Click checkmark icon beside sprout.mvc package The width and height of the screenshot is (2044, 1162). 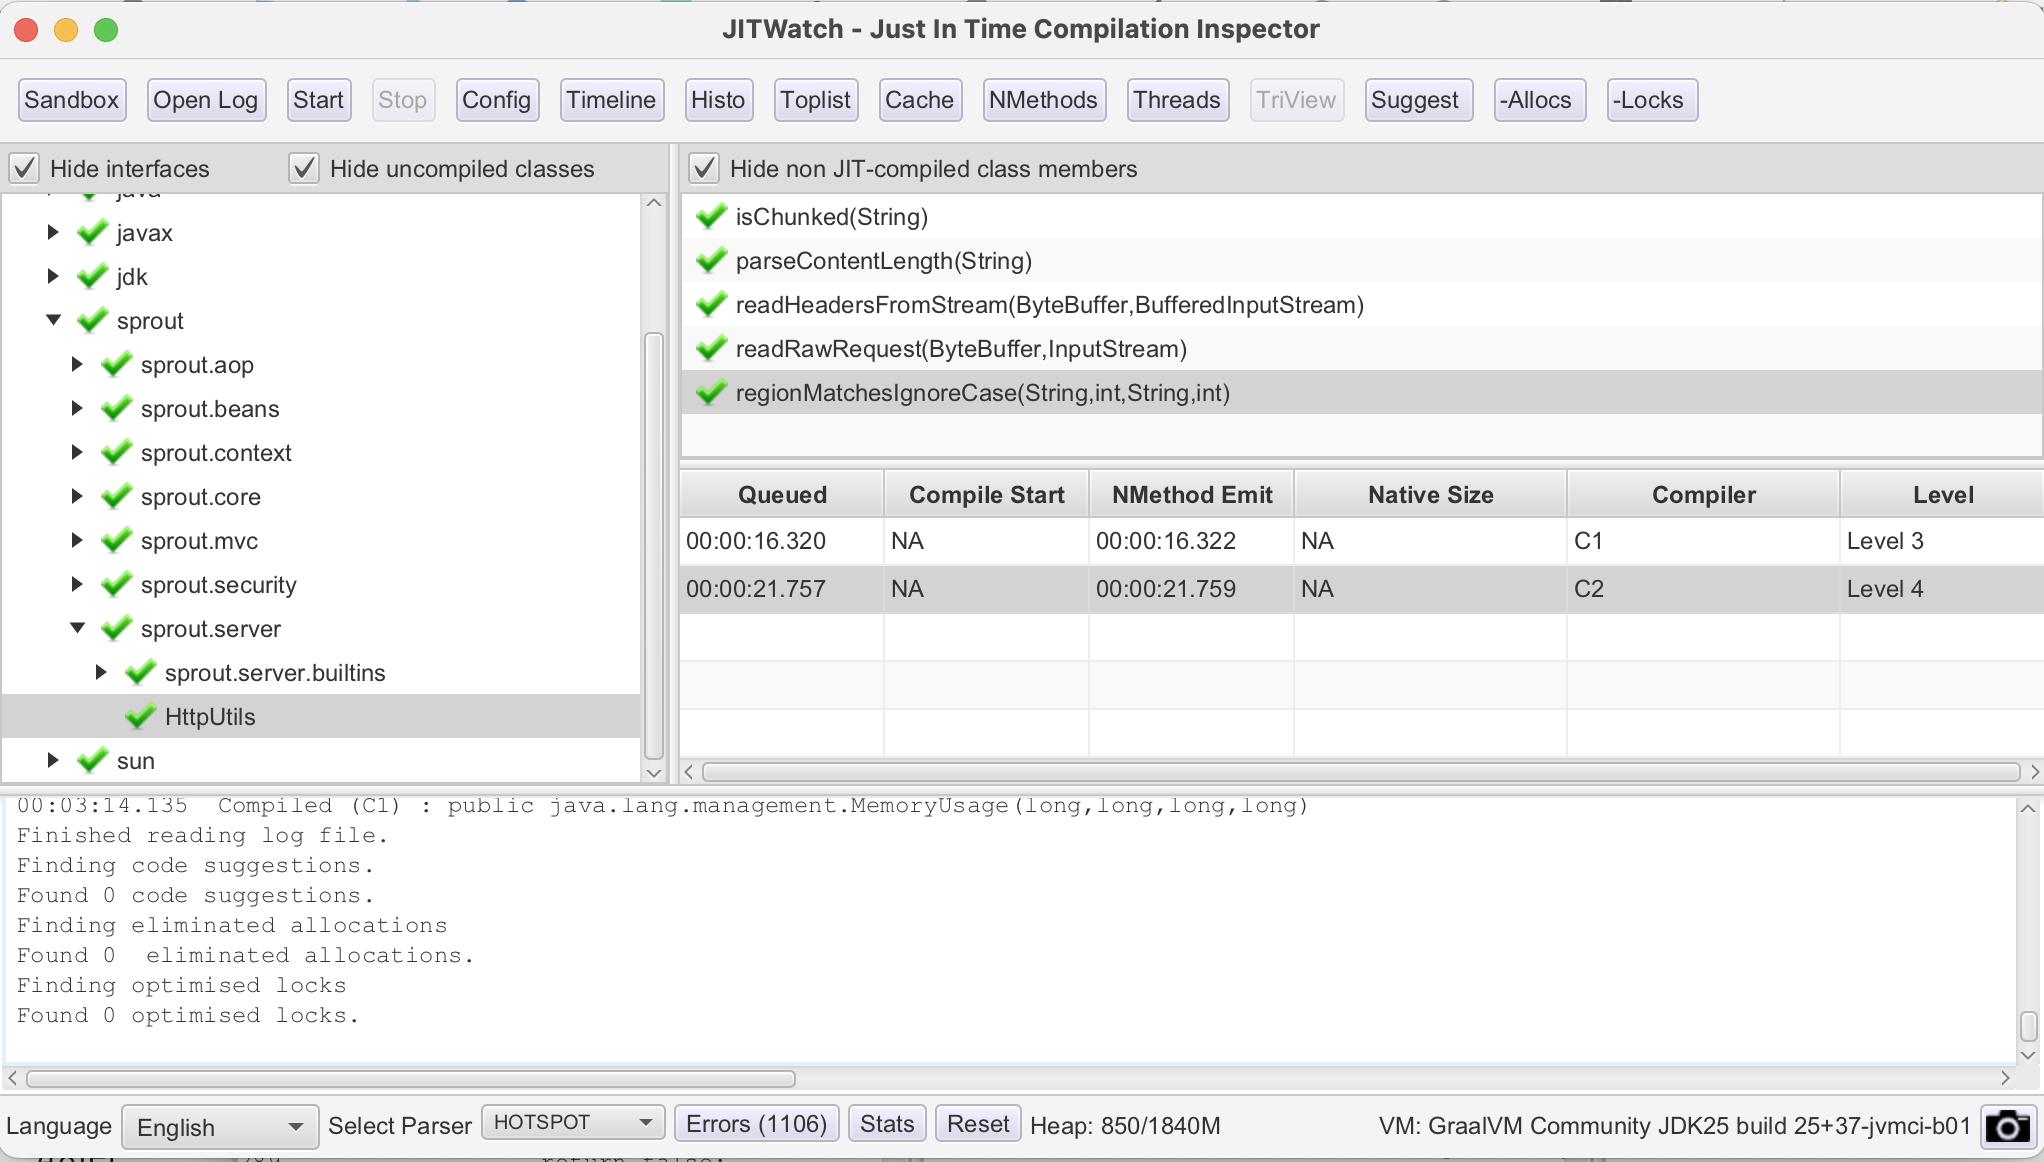point(116,541)
